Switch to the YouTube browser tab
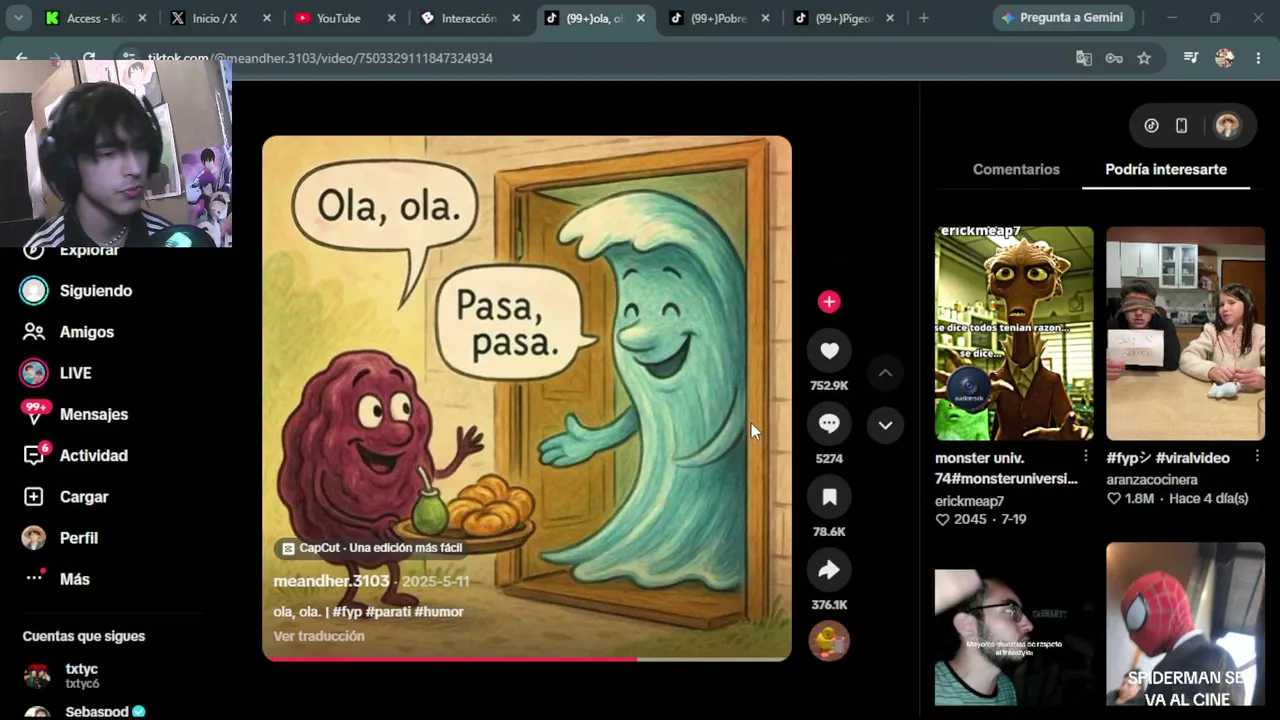Screen dimensions: 1280x720 [346, 18]
